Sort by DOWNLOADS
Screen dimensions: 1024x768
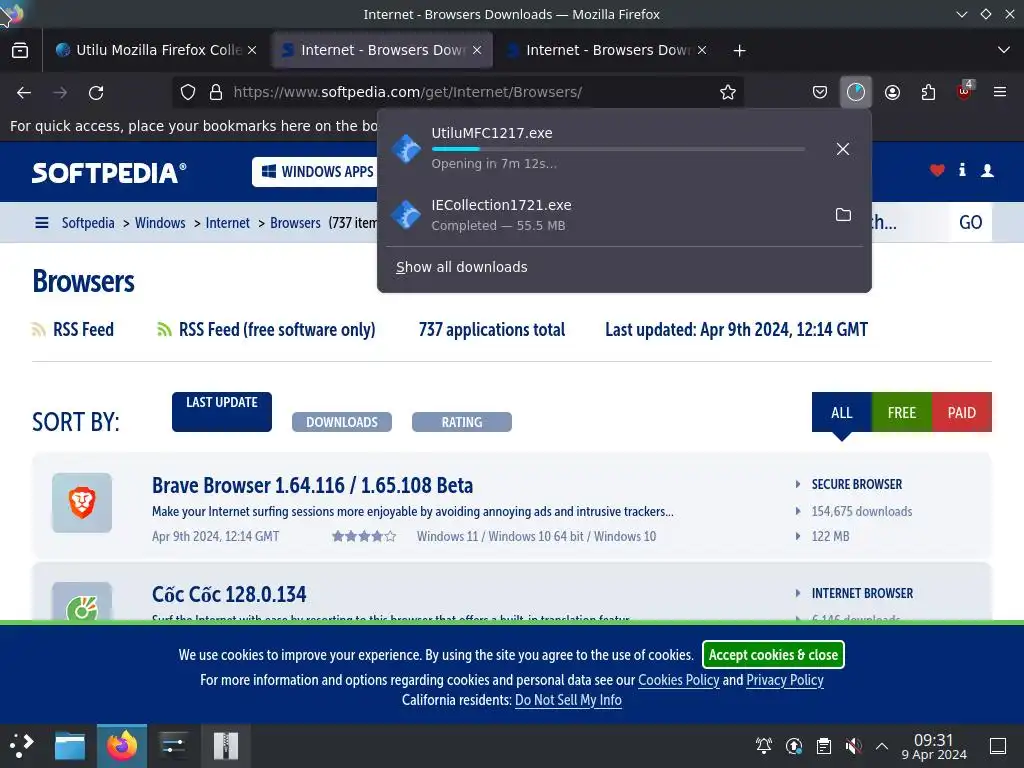tap(342, 422)
